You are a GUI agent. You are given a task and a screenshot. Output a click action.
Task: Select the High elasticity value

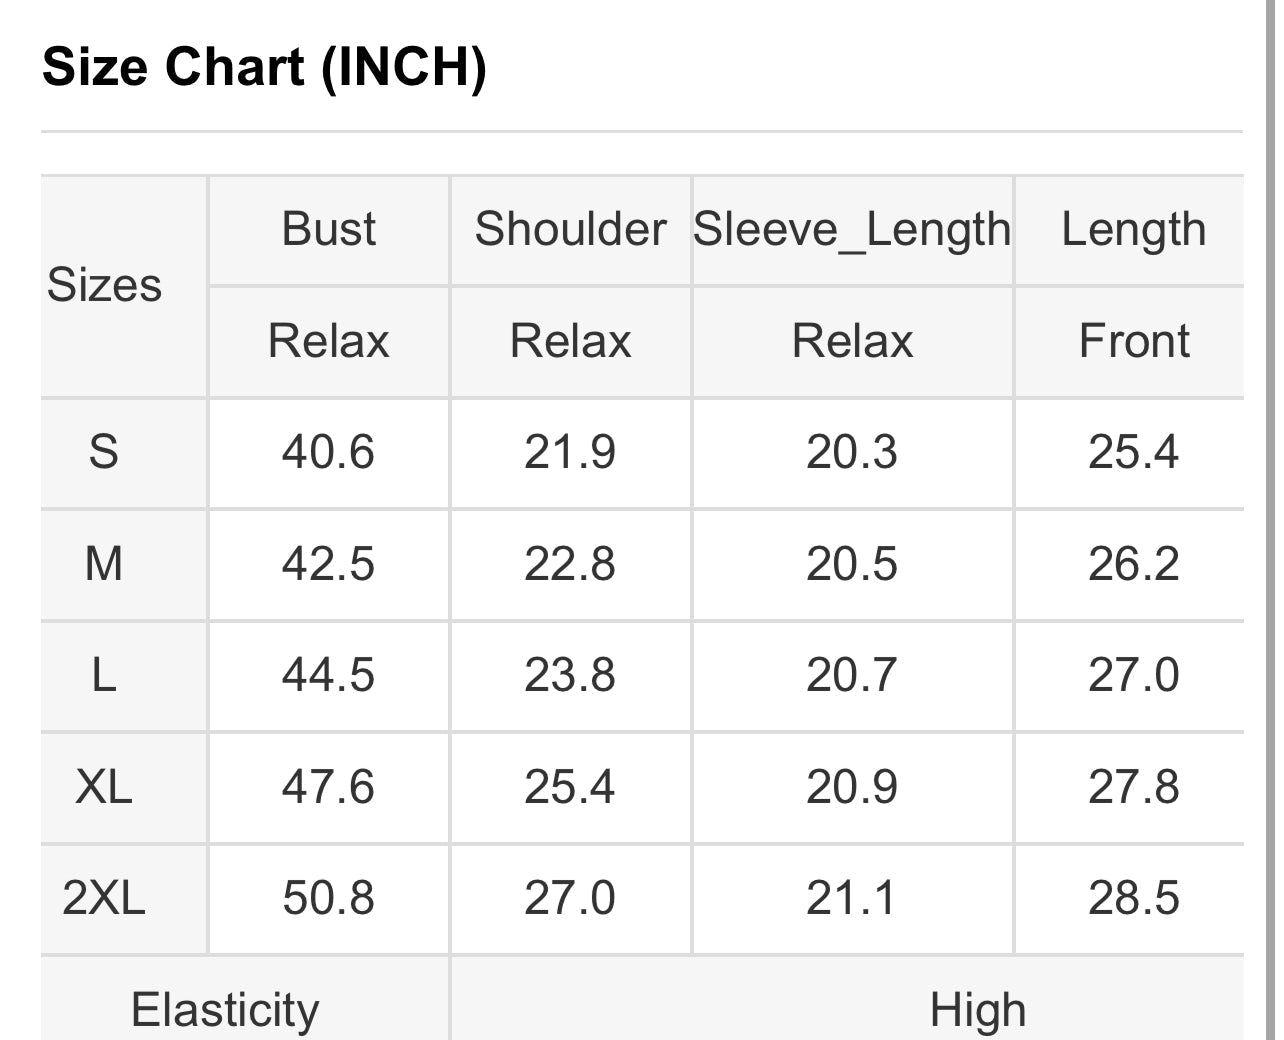pyautogui.click(x=977, y=1009)
